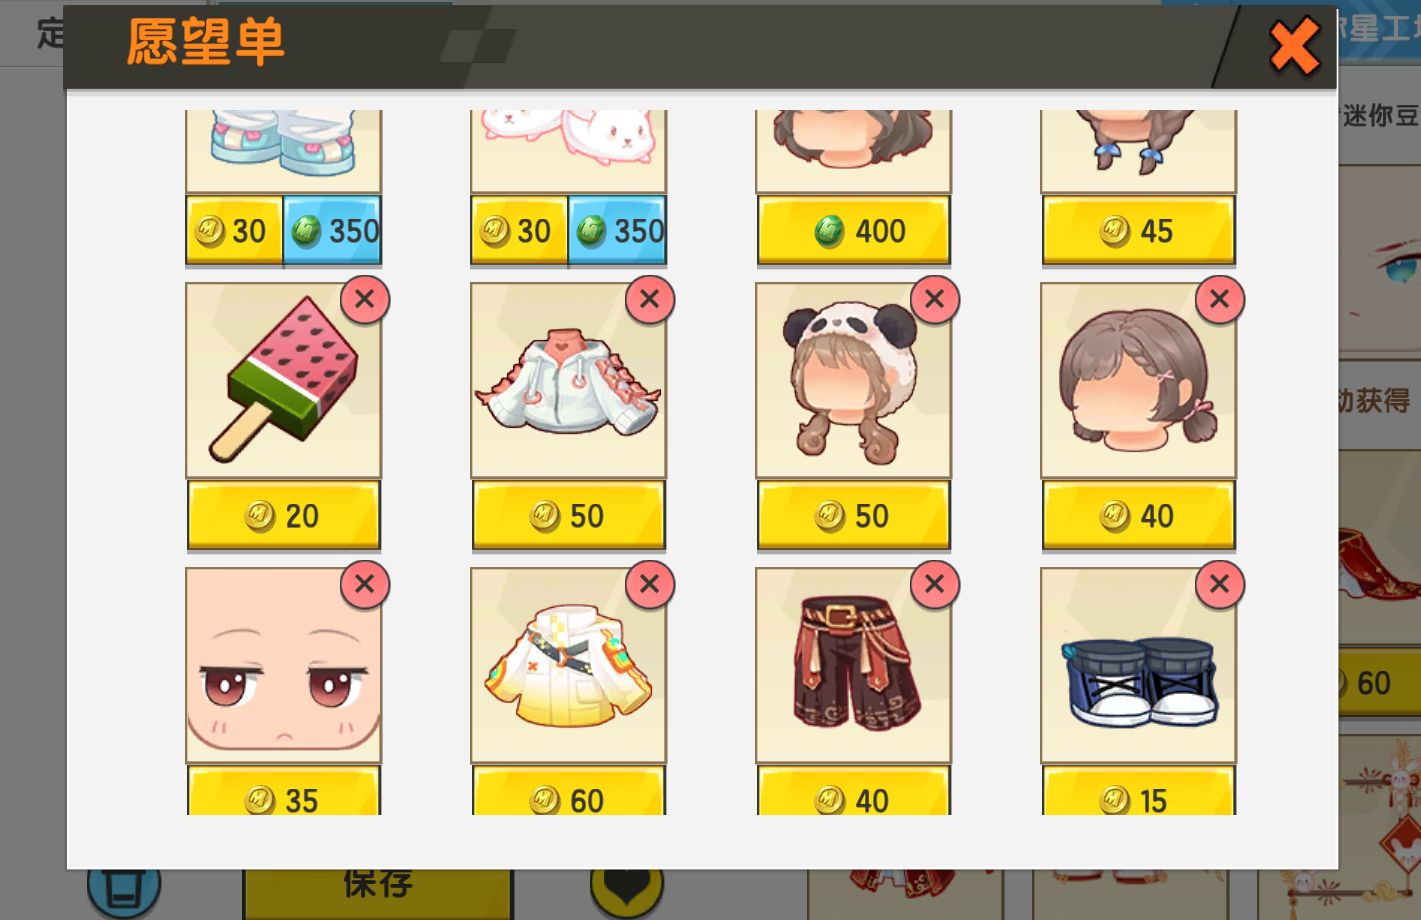Viewport: 1421px width, 920px height.
Task: Select the watermelon popsicle thumbnail
Action: tap(284, 380)
